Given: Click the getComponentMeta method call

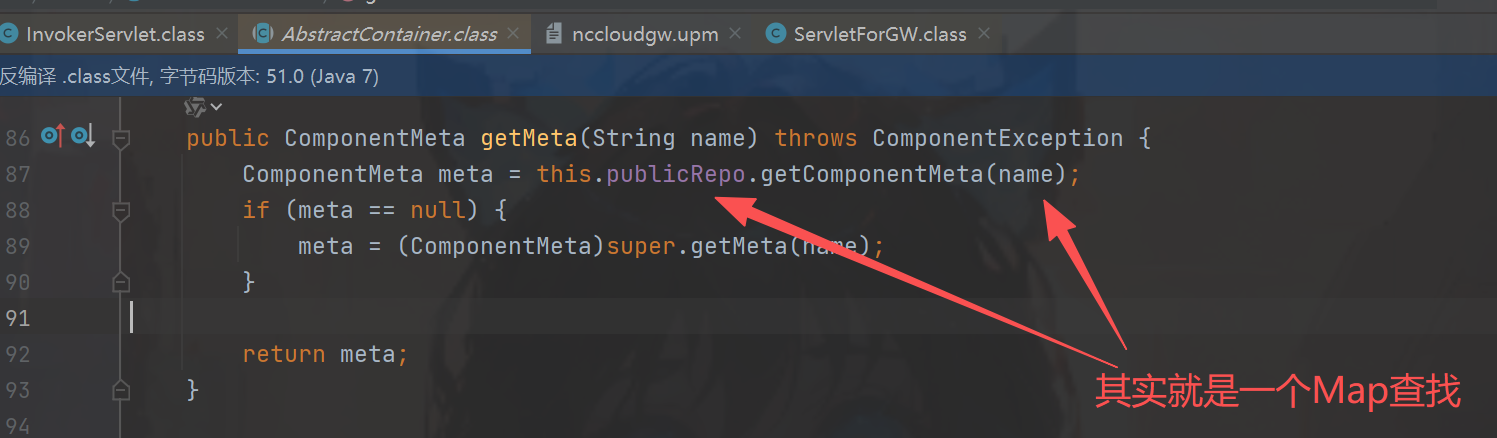Looking at the screenshot, I should click(872, 174).
